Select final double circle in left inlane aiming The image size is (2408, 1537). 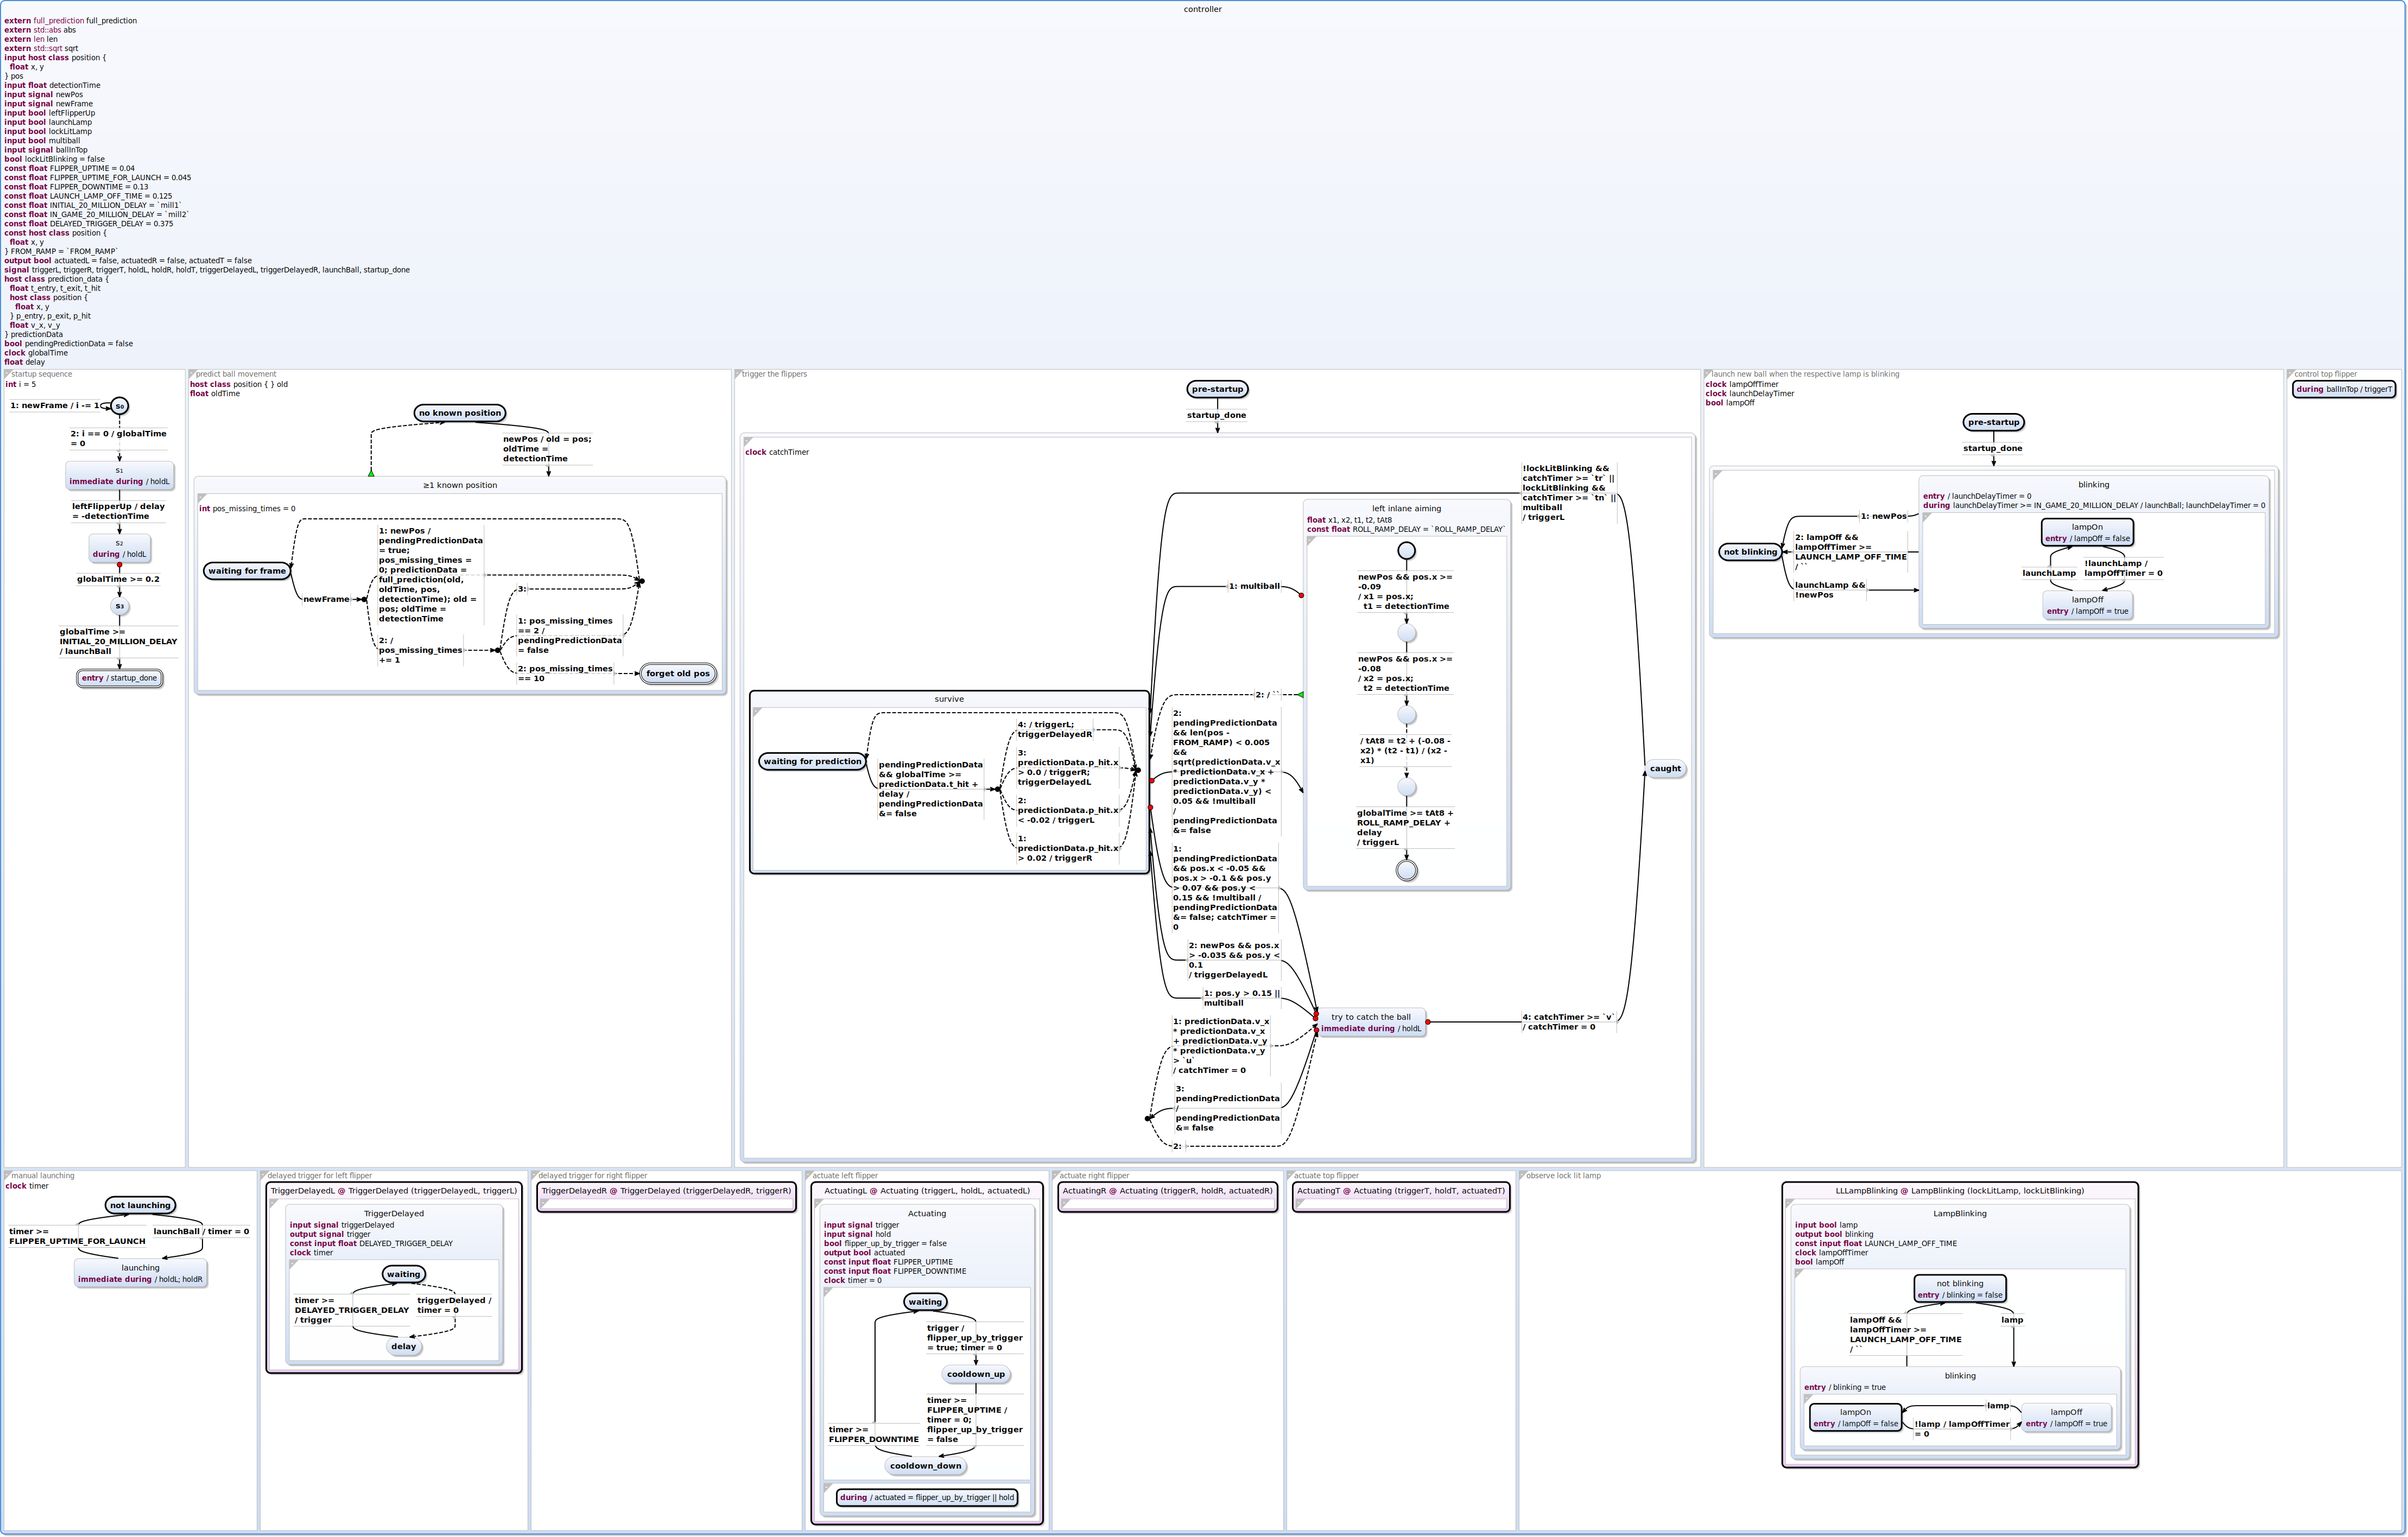point(1406,871)
